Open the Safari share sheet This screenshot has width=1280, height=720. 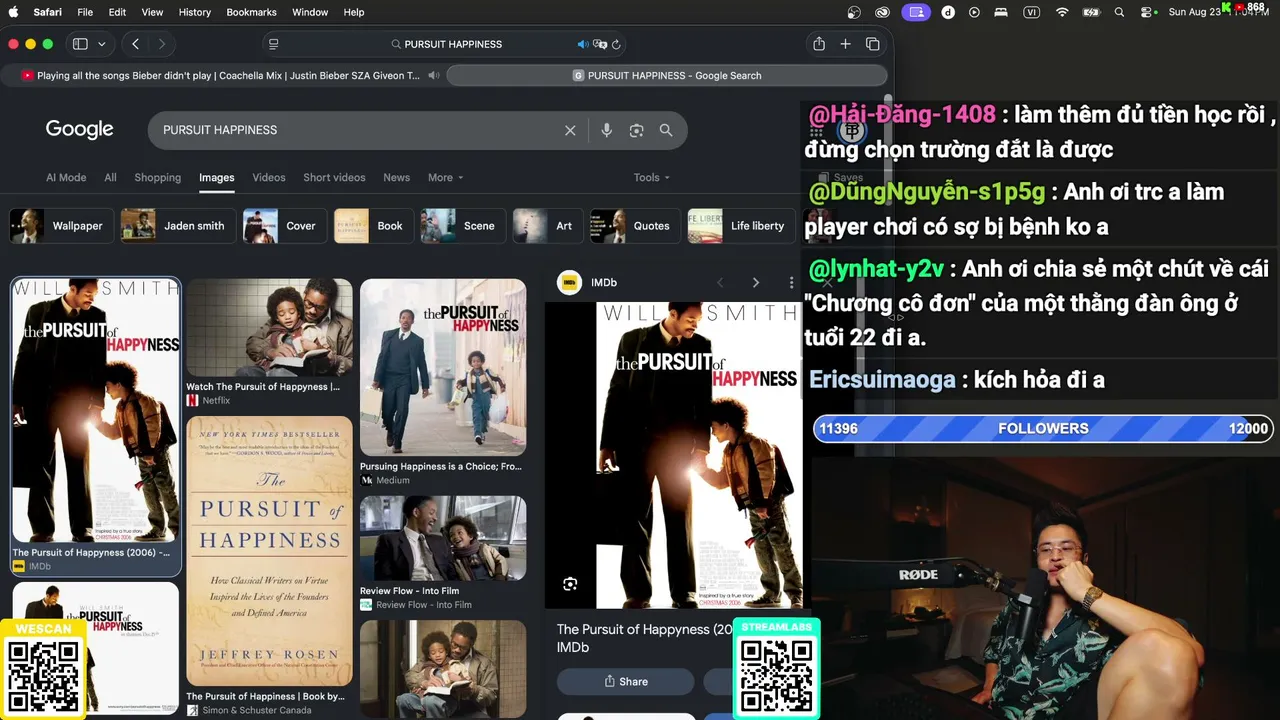click(819, 44)
